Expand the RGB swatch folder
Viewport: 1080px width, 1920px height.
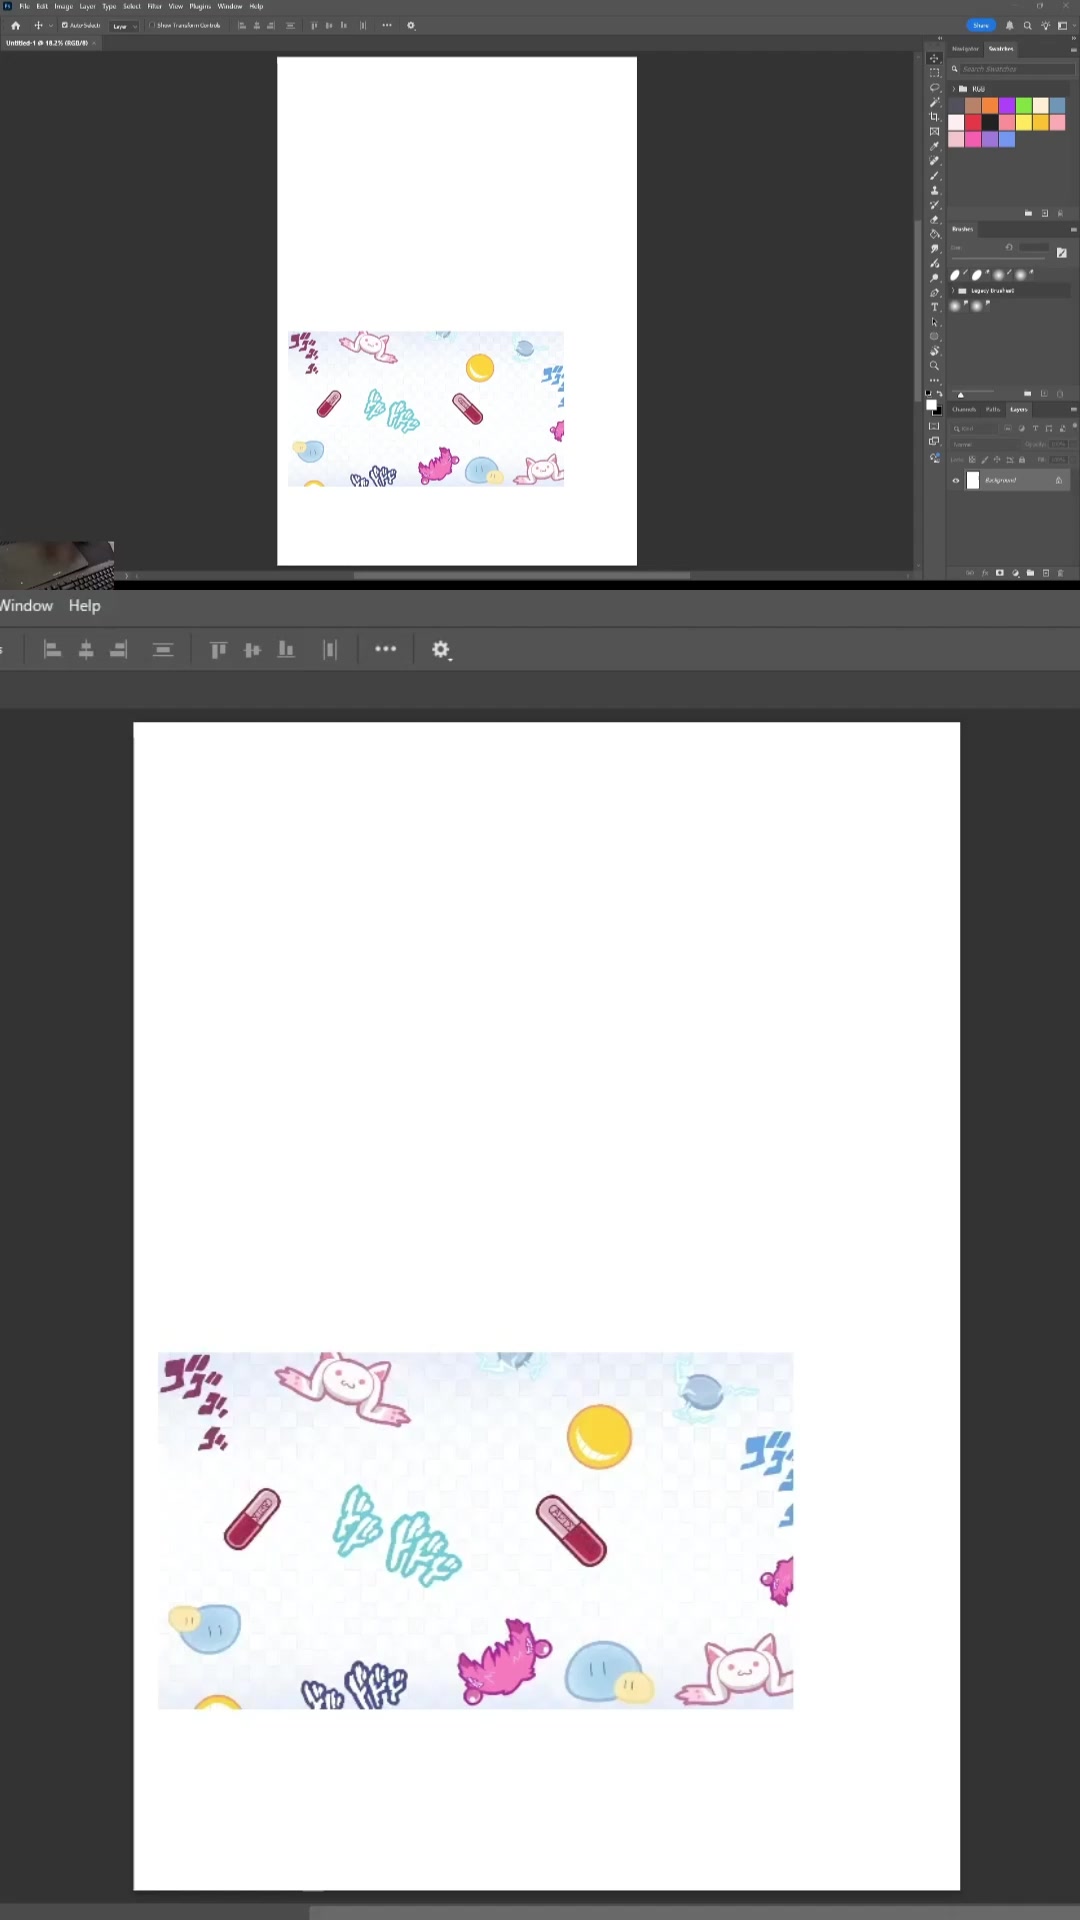(x=954, y=89)
